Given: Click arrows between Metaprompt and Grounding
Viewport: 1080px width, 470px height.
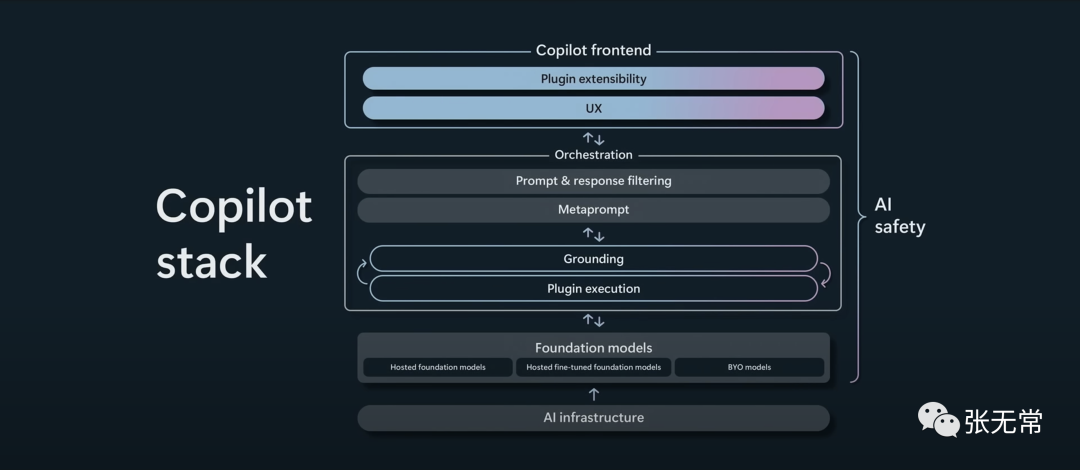Looking at the screenshot, I should [x=593, y=234].
